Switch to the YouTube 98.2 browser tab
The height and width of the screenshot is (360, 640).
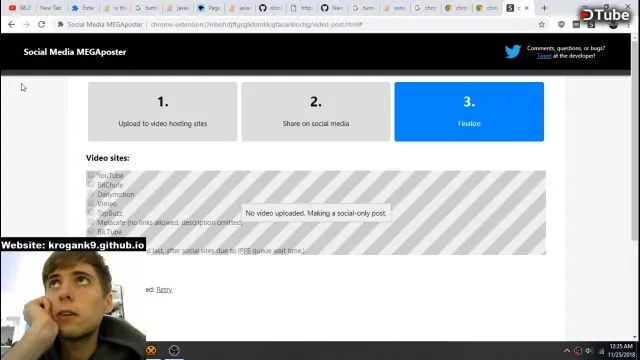(20, 8)
